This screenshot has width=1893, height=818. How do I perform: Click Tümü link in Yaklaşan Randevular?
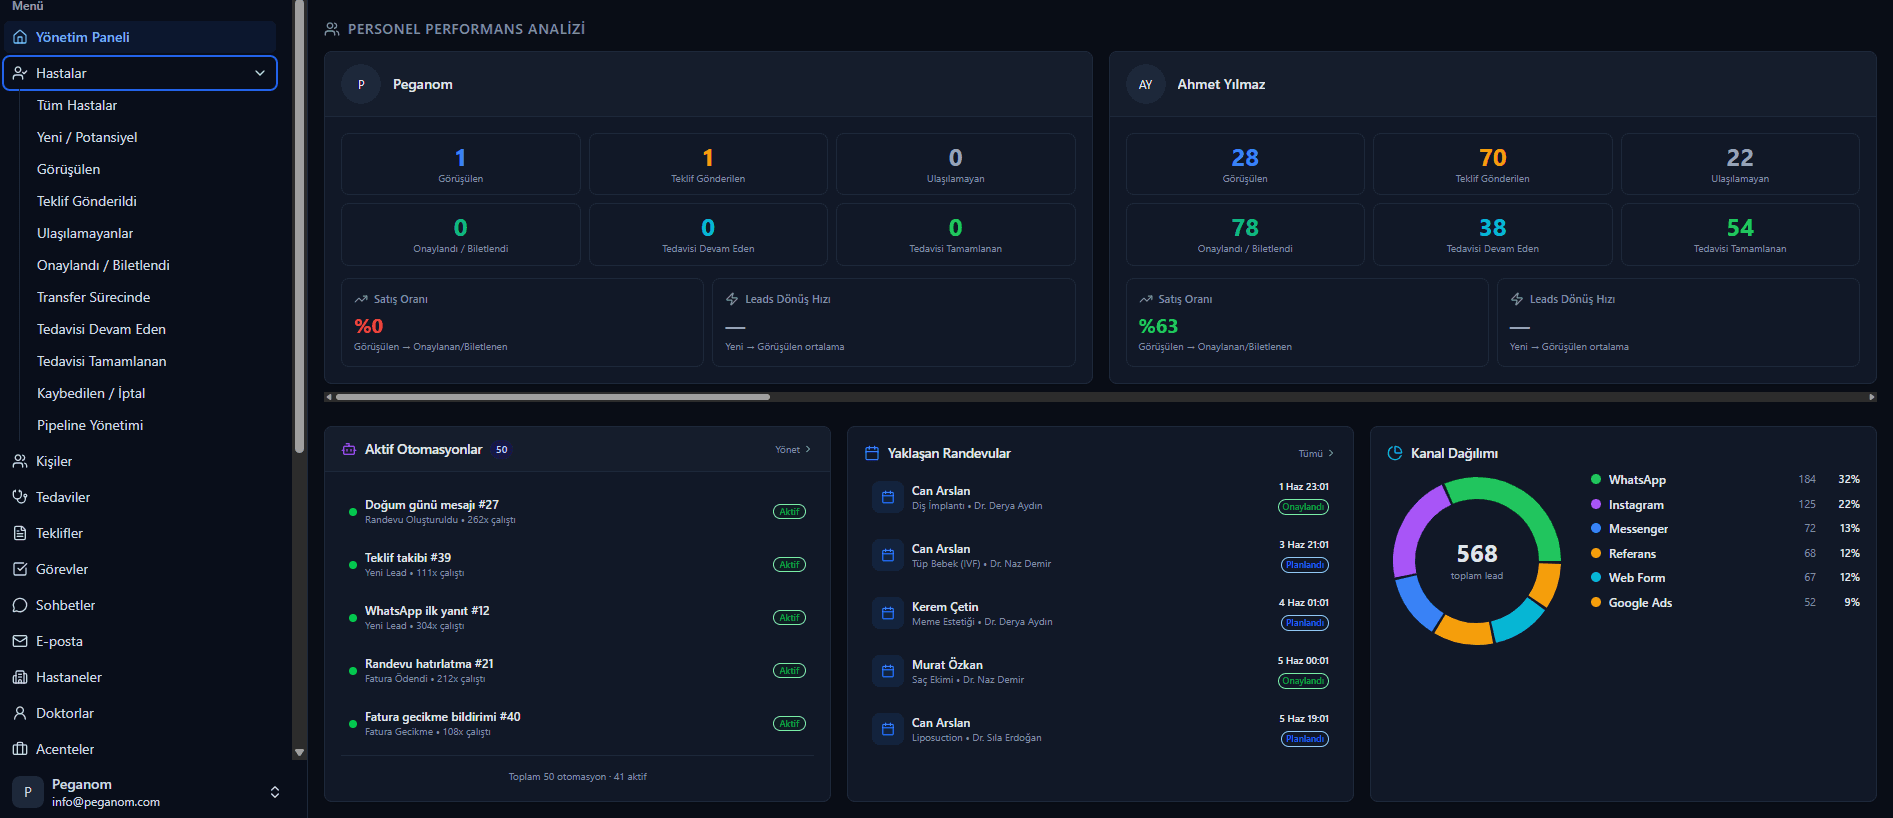pos(1316,454)
